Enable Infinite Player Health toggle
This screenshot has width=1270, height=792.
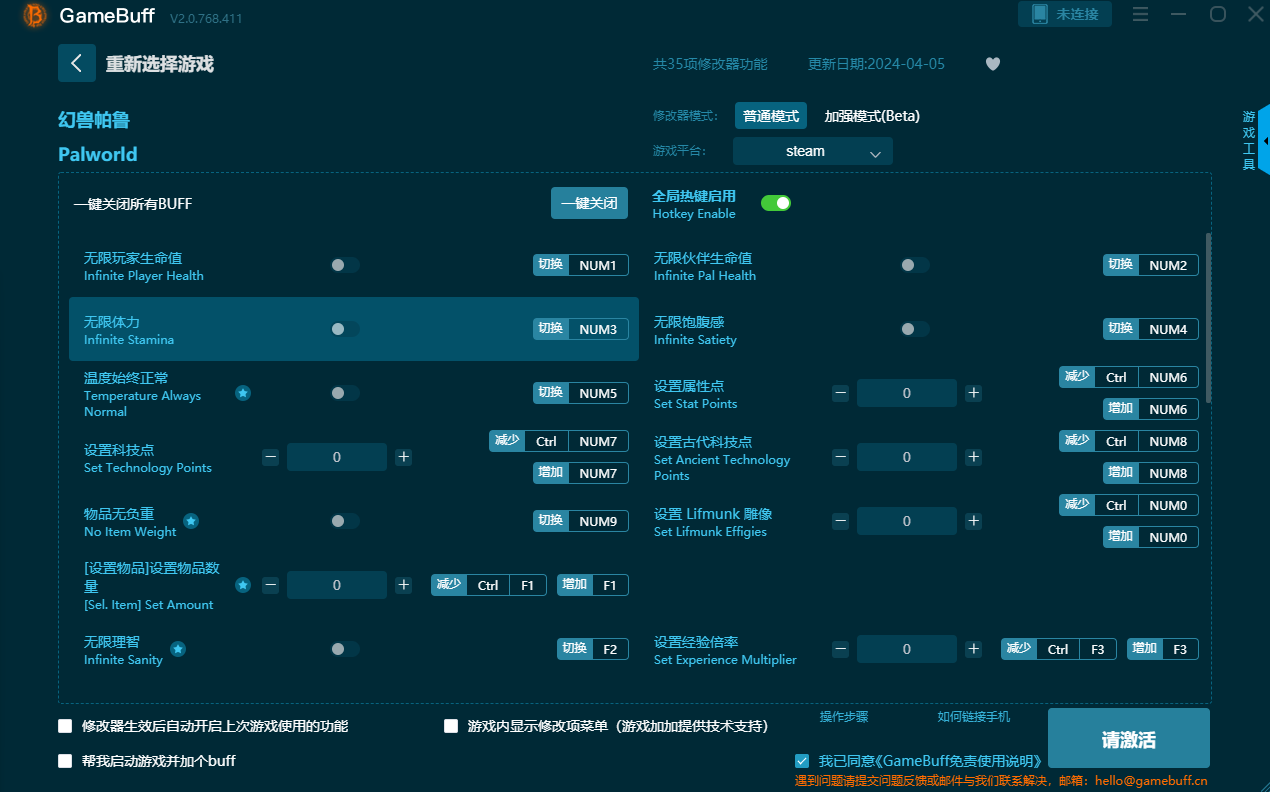[x=345, y=265]
